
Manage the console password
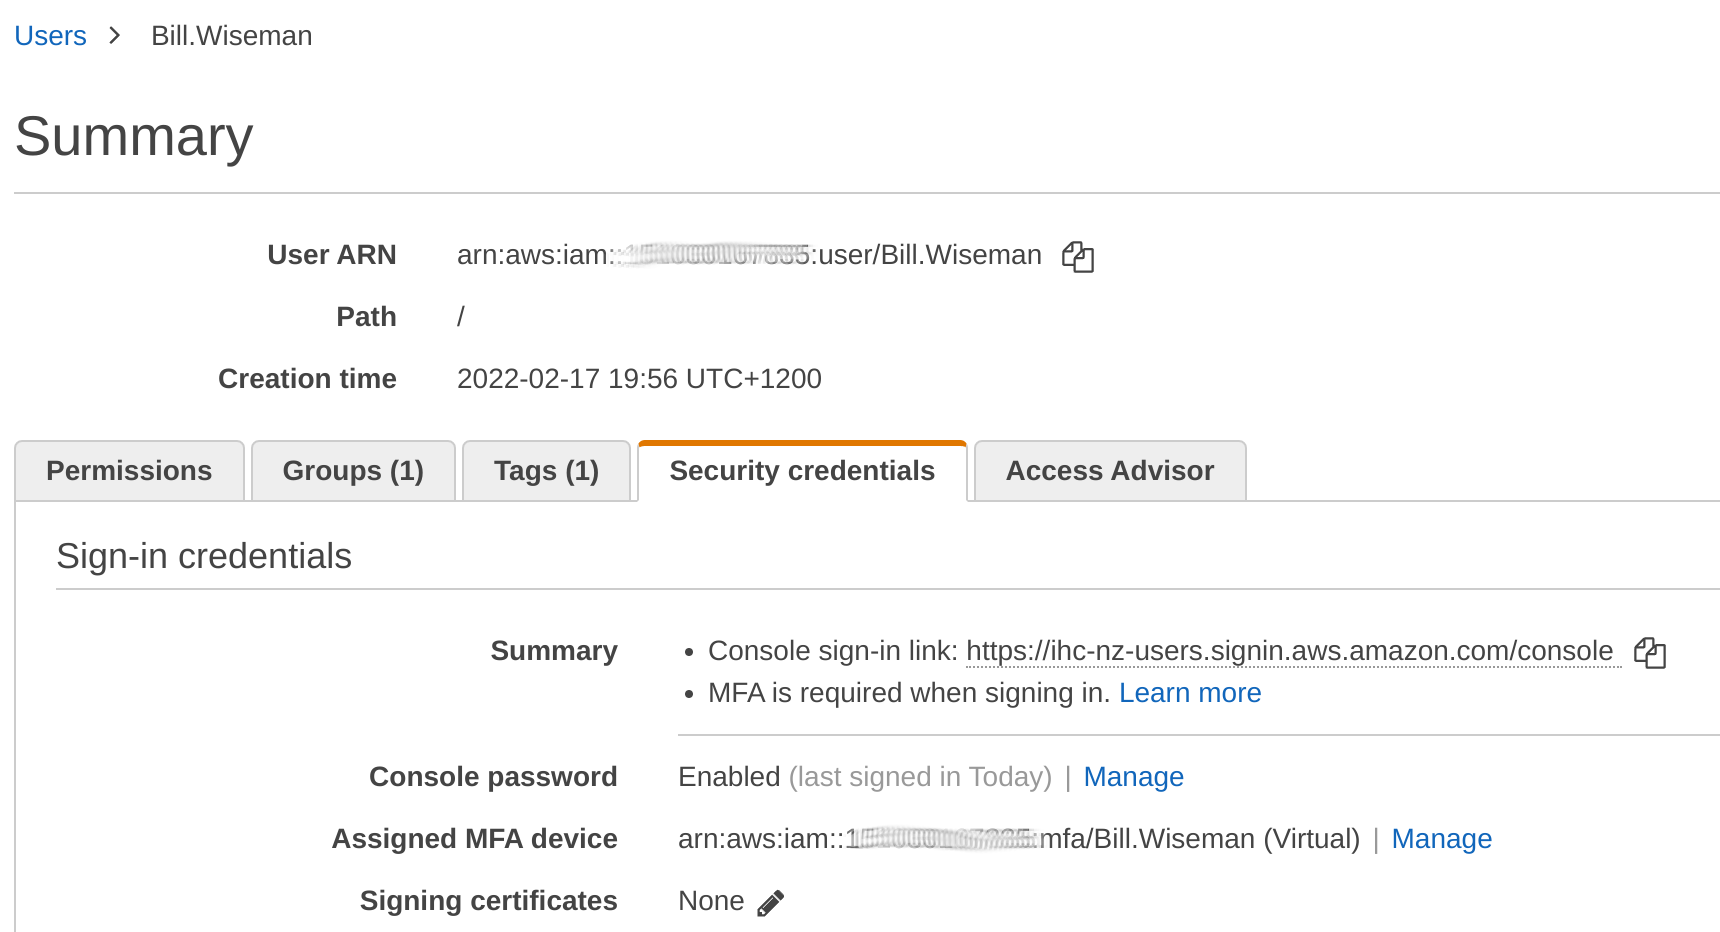(x=1133, y=777)
